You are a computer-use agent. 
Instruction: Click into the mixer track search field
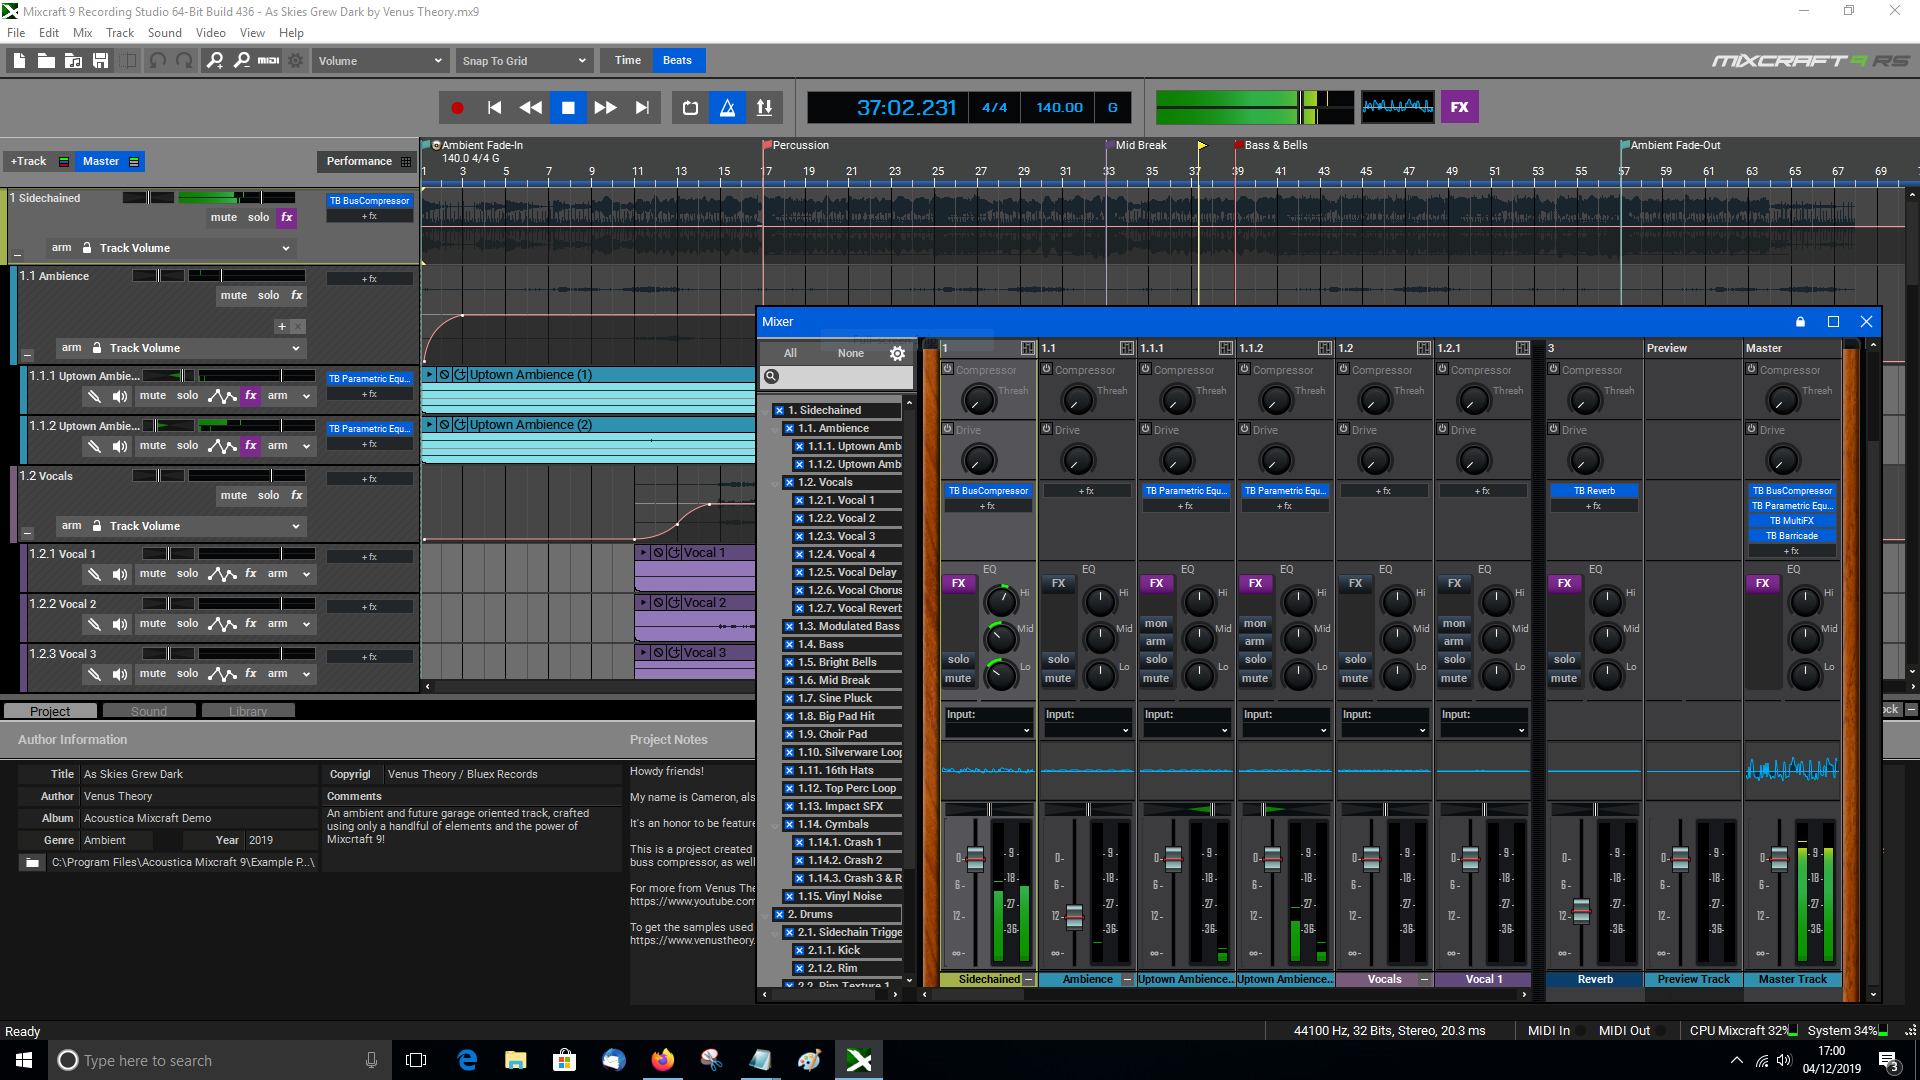point(838,377)
